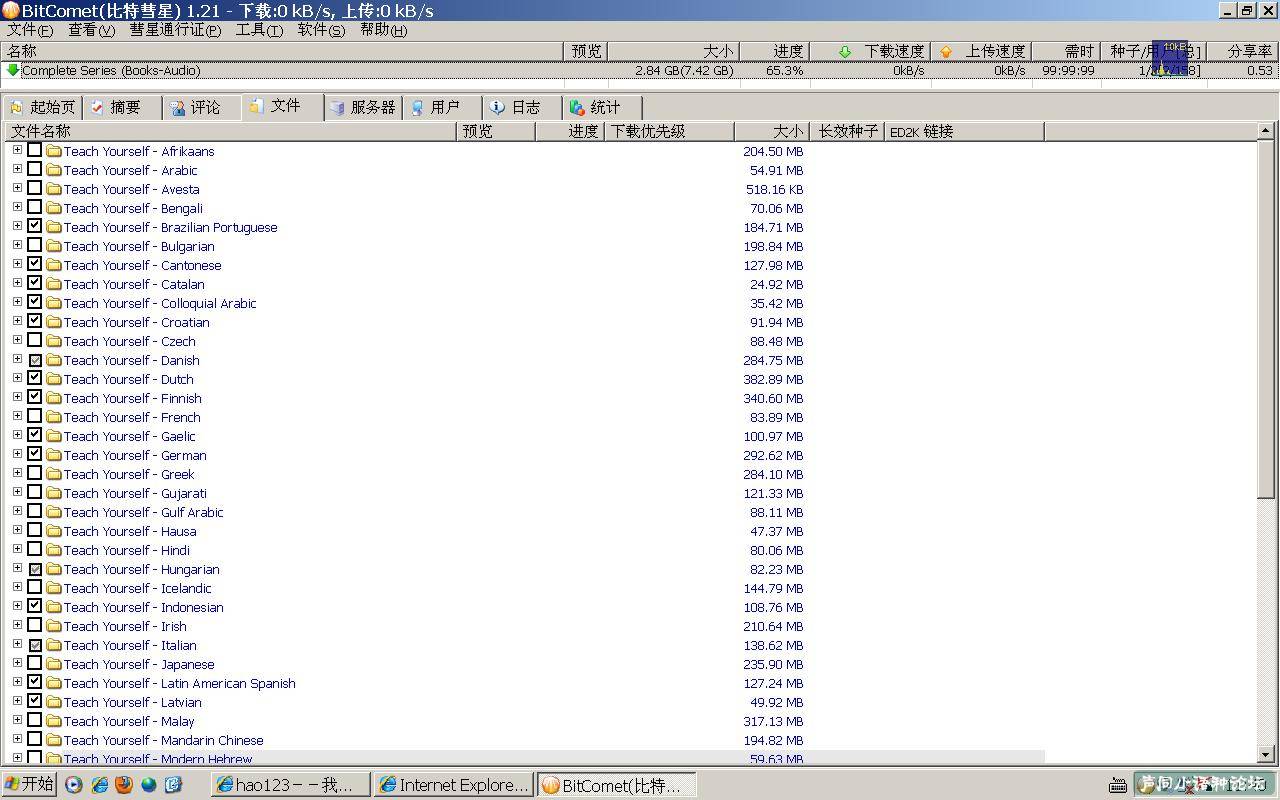Viewport: 1280px width, 800px height.
Task: Expand the Teach Yourself - Catalan folder
Action: [17, 283]
